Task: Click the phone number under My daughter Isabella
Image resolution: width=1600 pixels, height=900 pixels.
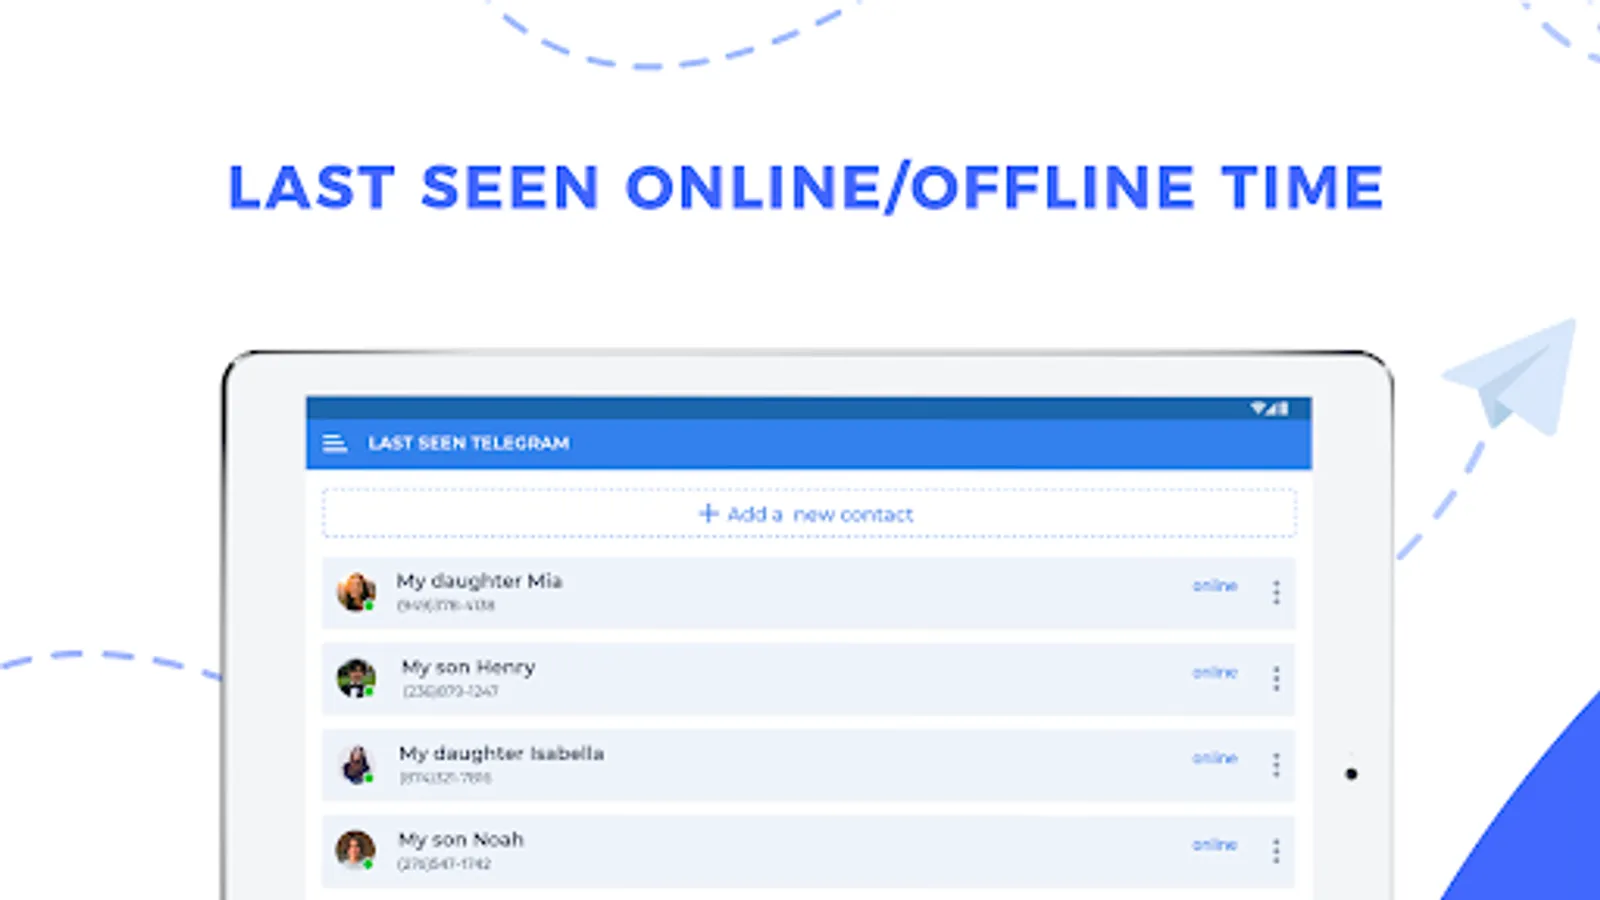Action: (x=445, y=778)
